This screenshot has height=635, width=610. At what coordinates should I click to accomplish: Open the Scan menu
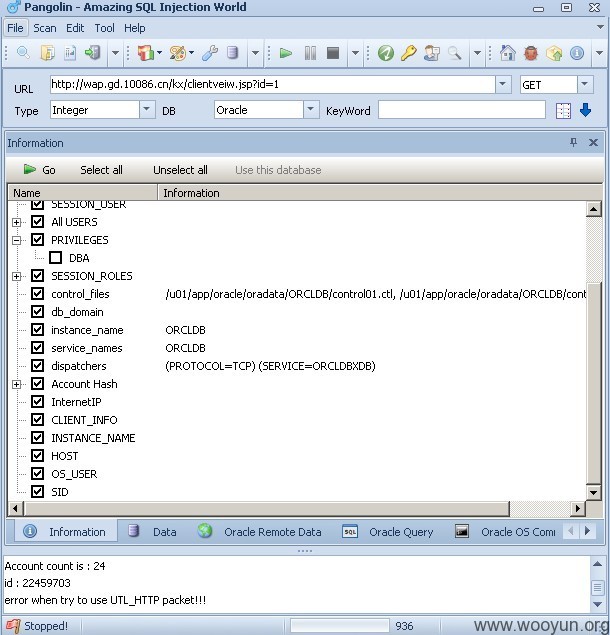click(45, 28)
